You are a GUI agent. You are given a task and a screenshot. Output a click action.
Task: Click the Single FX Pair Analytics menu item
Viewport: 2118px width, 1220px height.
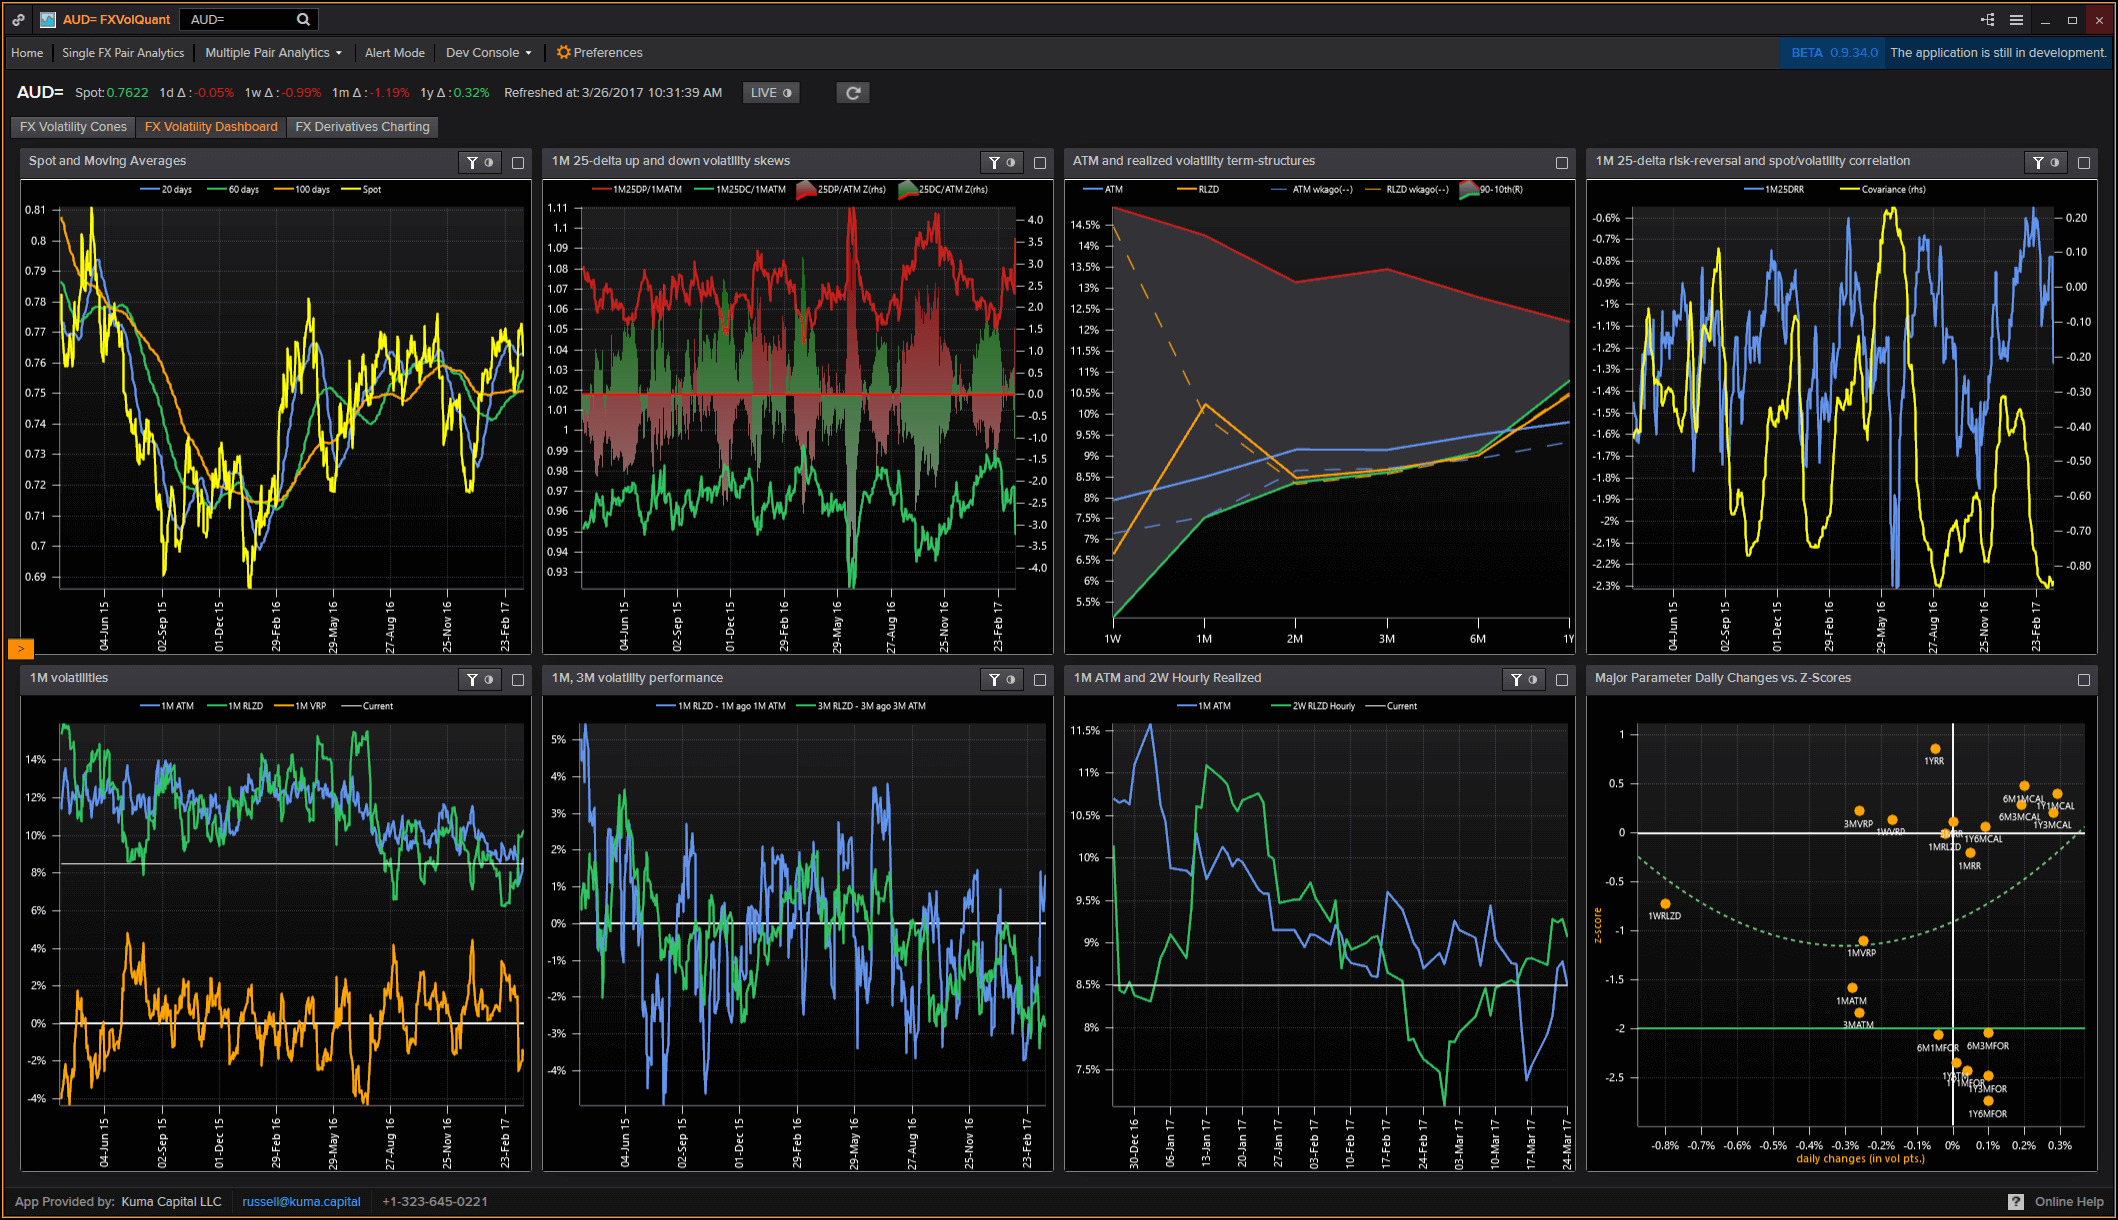(x=123, y=52)
